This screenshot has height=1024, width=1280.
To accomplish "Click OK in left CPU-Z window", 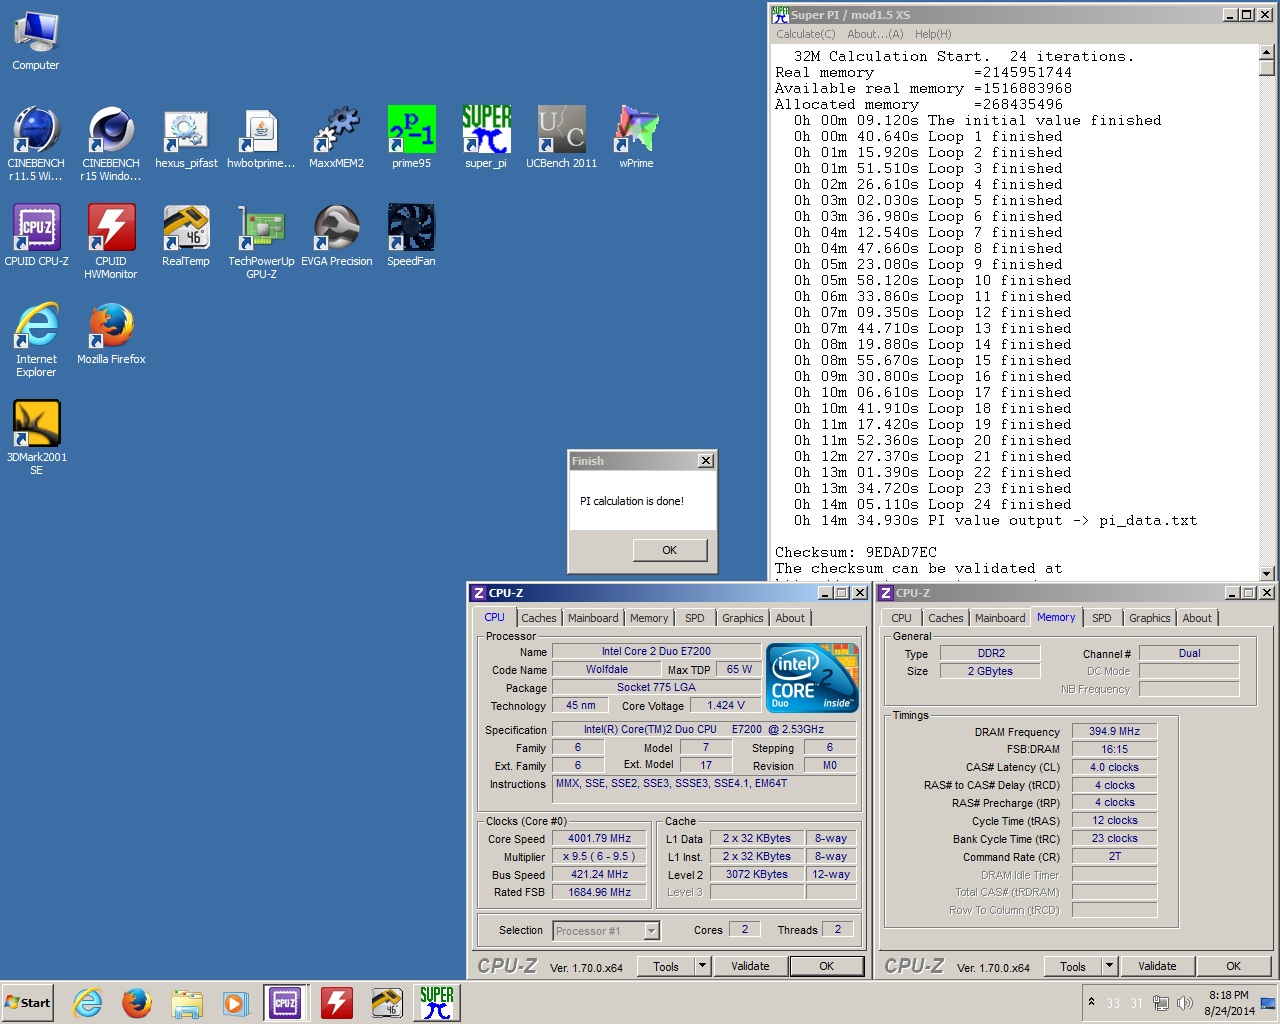I will [826, 966].
